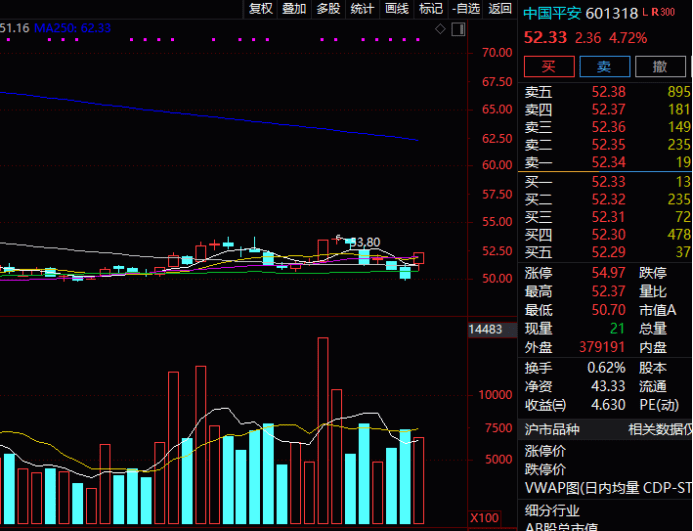This screenshot has height=531, width=693.
Task: Select current price 52.33 in header
Action: [545, 38]
